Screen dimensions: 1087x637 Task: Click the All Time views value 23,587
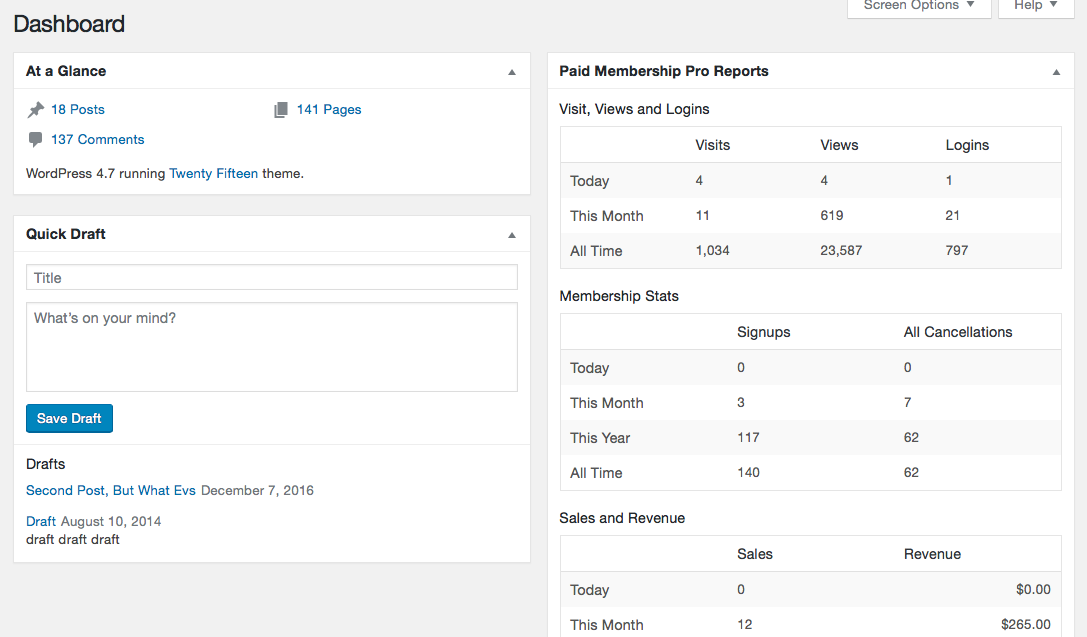(x=841, y=250)
